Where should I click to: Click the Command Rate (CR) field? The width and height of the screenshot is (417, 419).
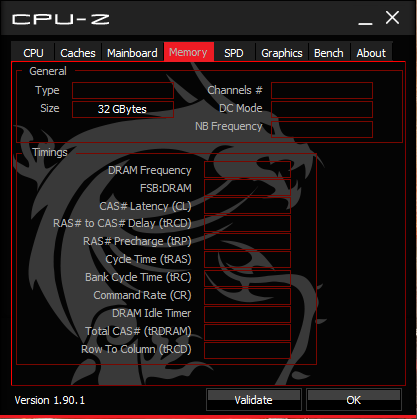click(x=247, y=296)
